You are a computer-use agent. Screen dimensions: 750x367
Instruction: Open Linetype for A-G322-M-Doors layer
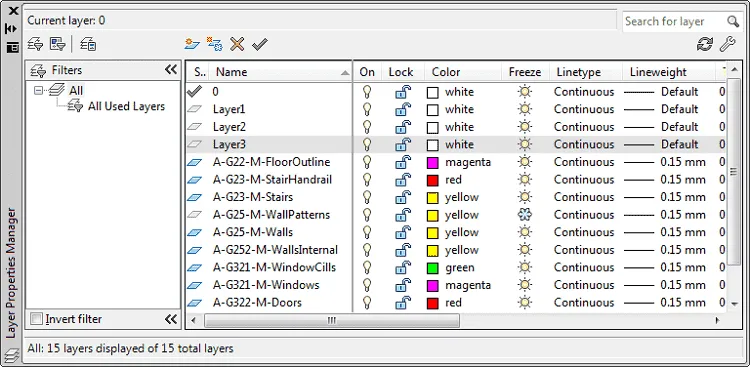coord(584,302)
